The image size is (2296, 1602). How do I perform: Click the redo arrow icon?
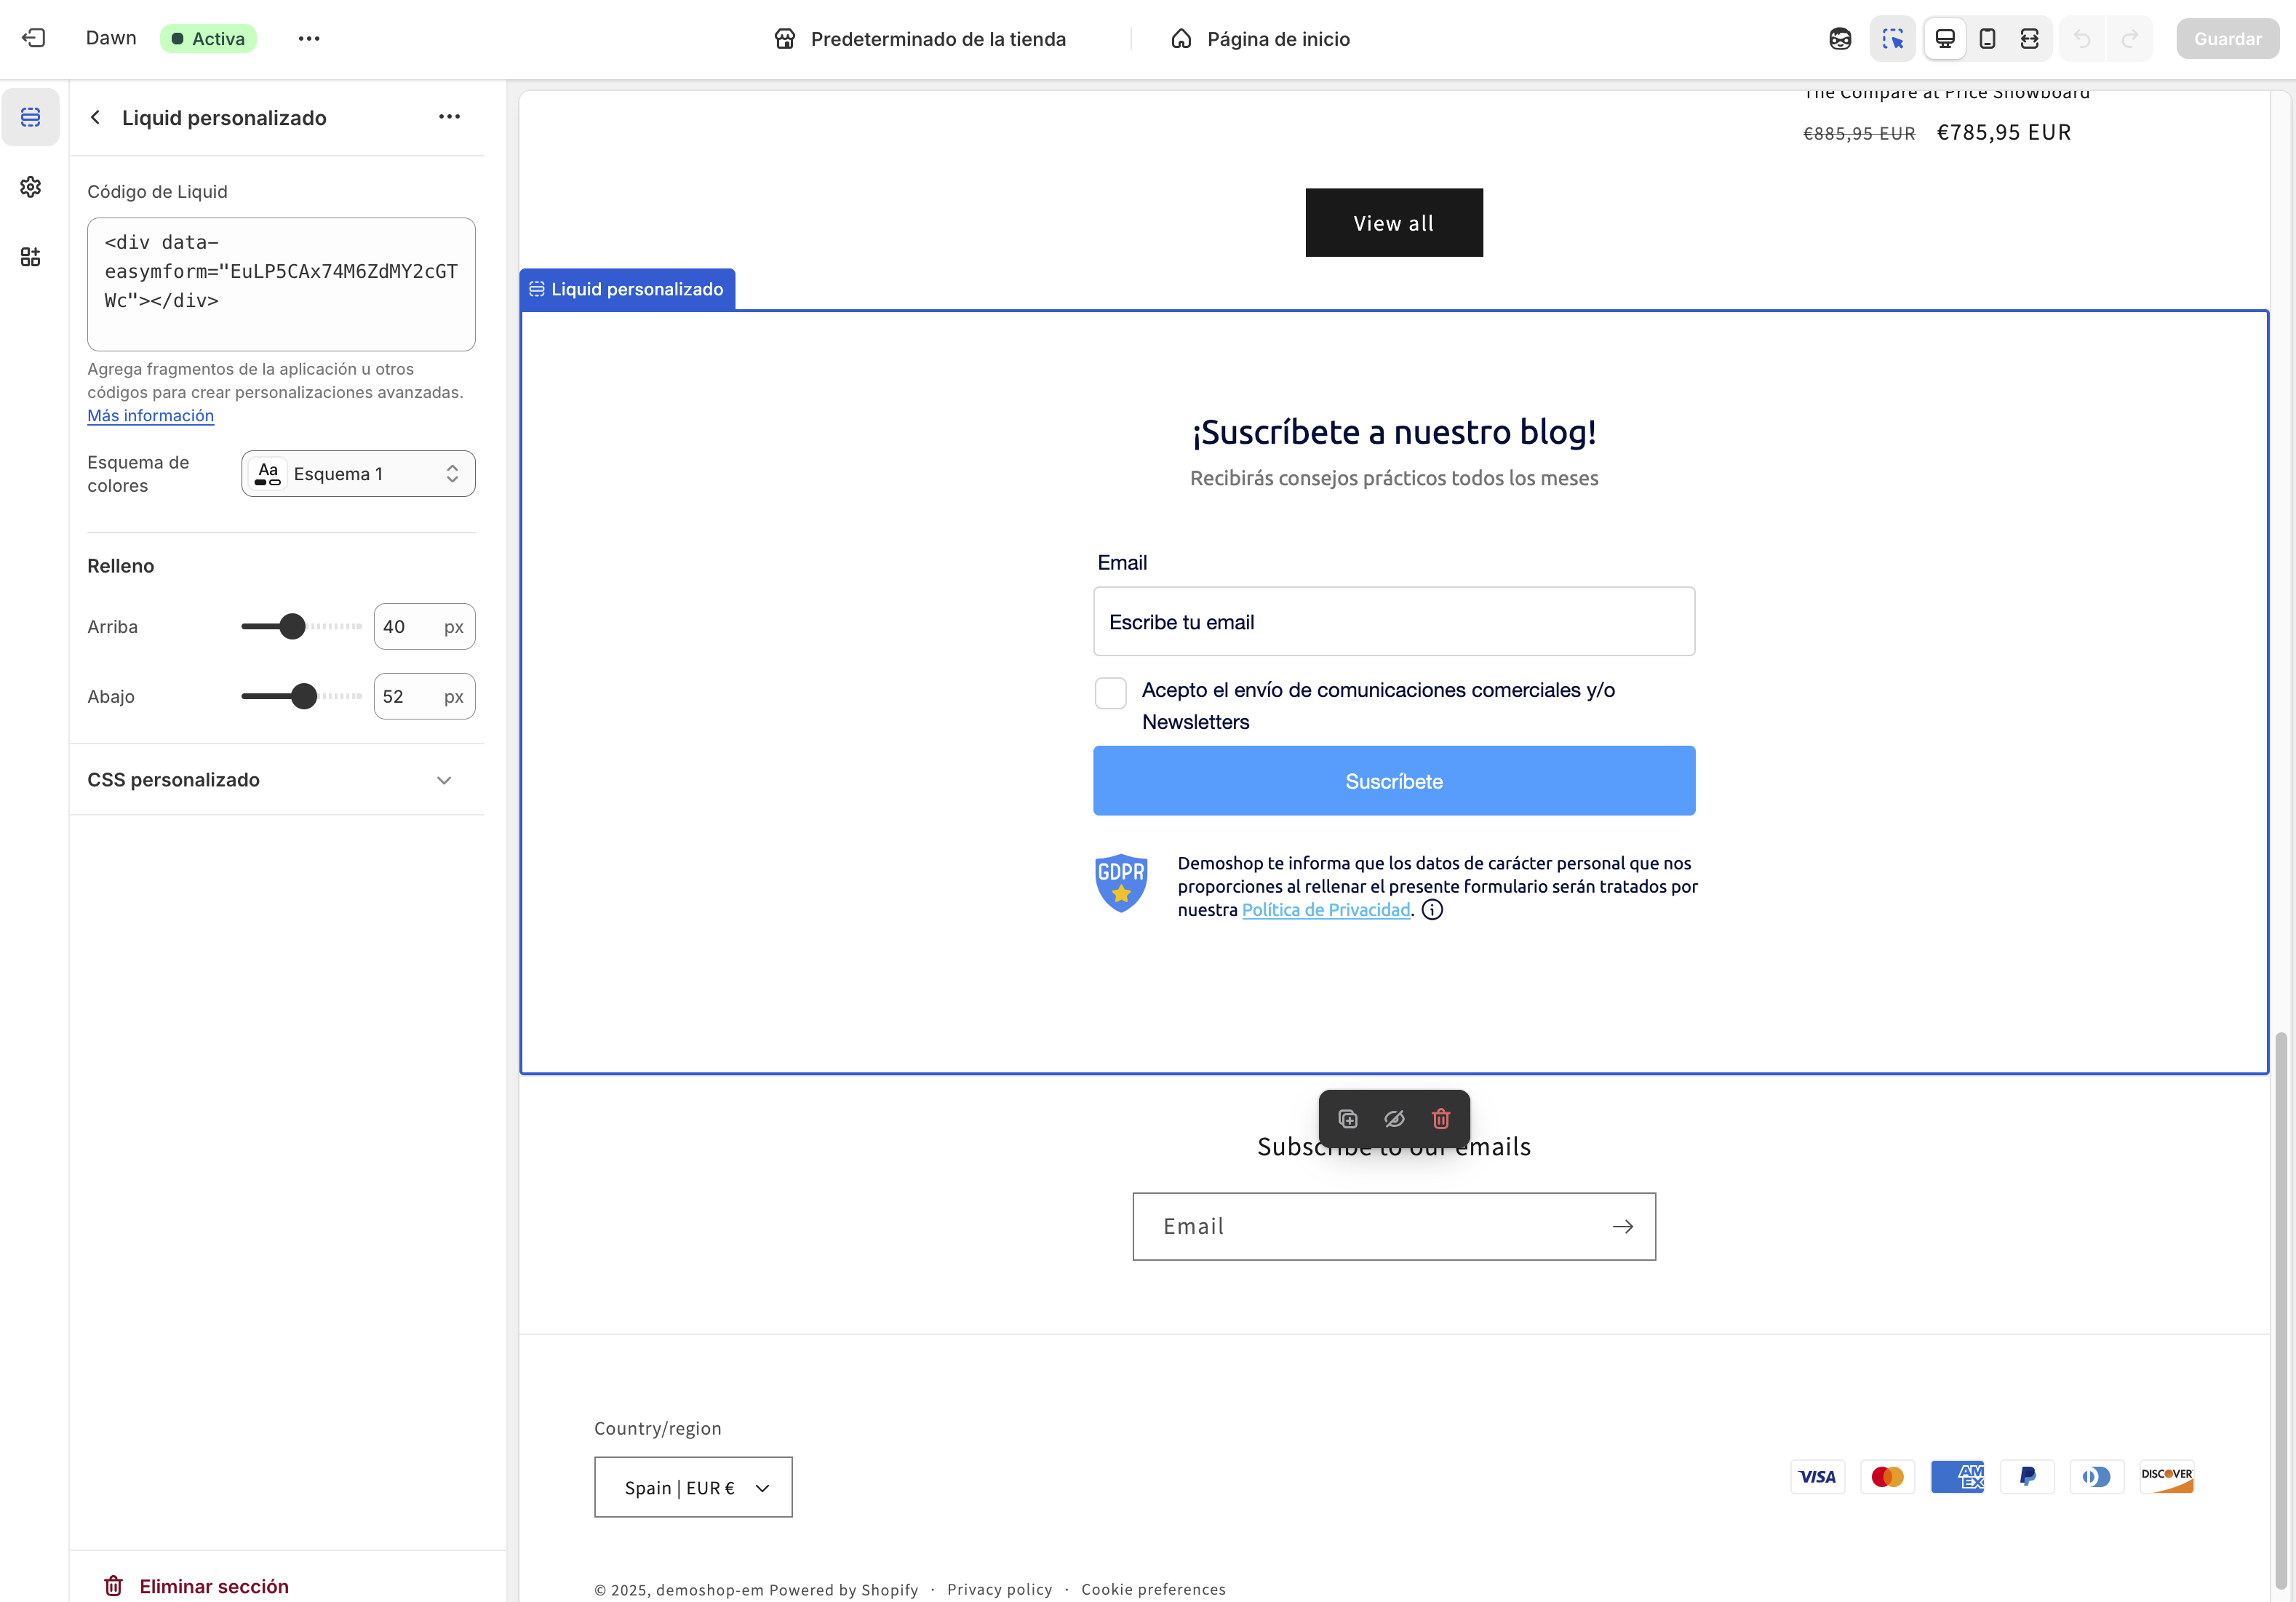(x=2129, y=38)
